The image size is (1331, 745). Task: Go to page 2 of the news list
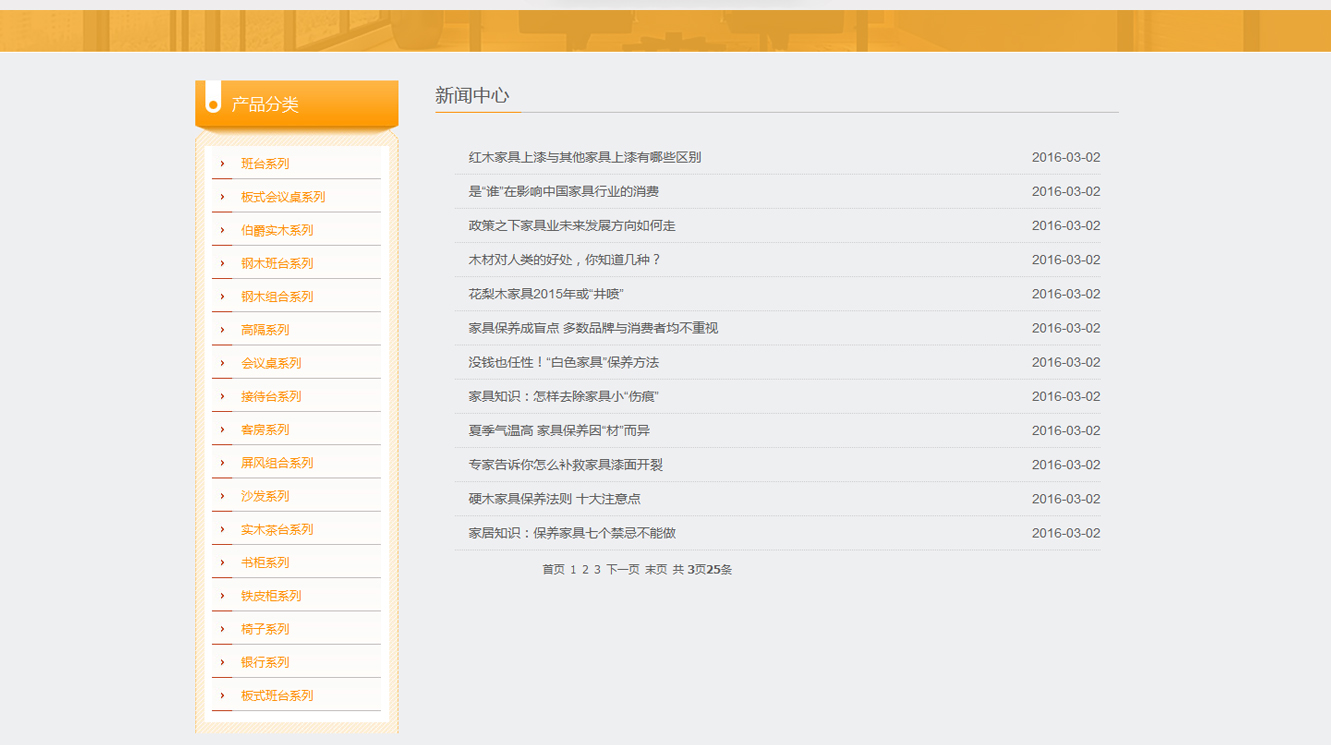[x=585, y=570]
